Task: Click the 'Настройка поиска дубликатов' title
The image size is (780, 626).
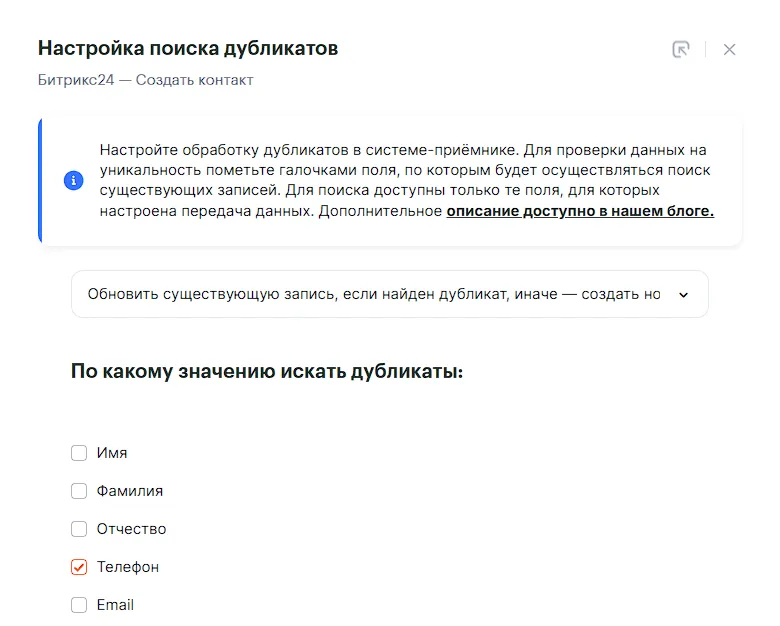Action: tap(188, 48)
